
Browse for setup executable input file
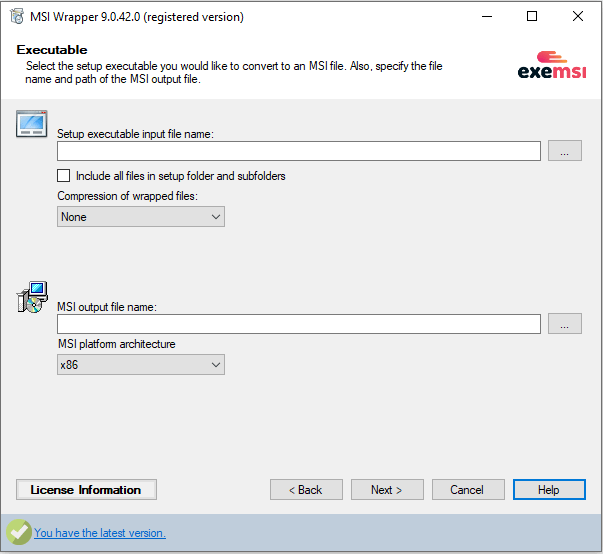coord(565,151)
